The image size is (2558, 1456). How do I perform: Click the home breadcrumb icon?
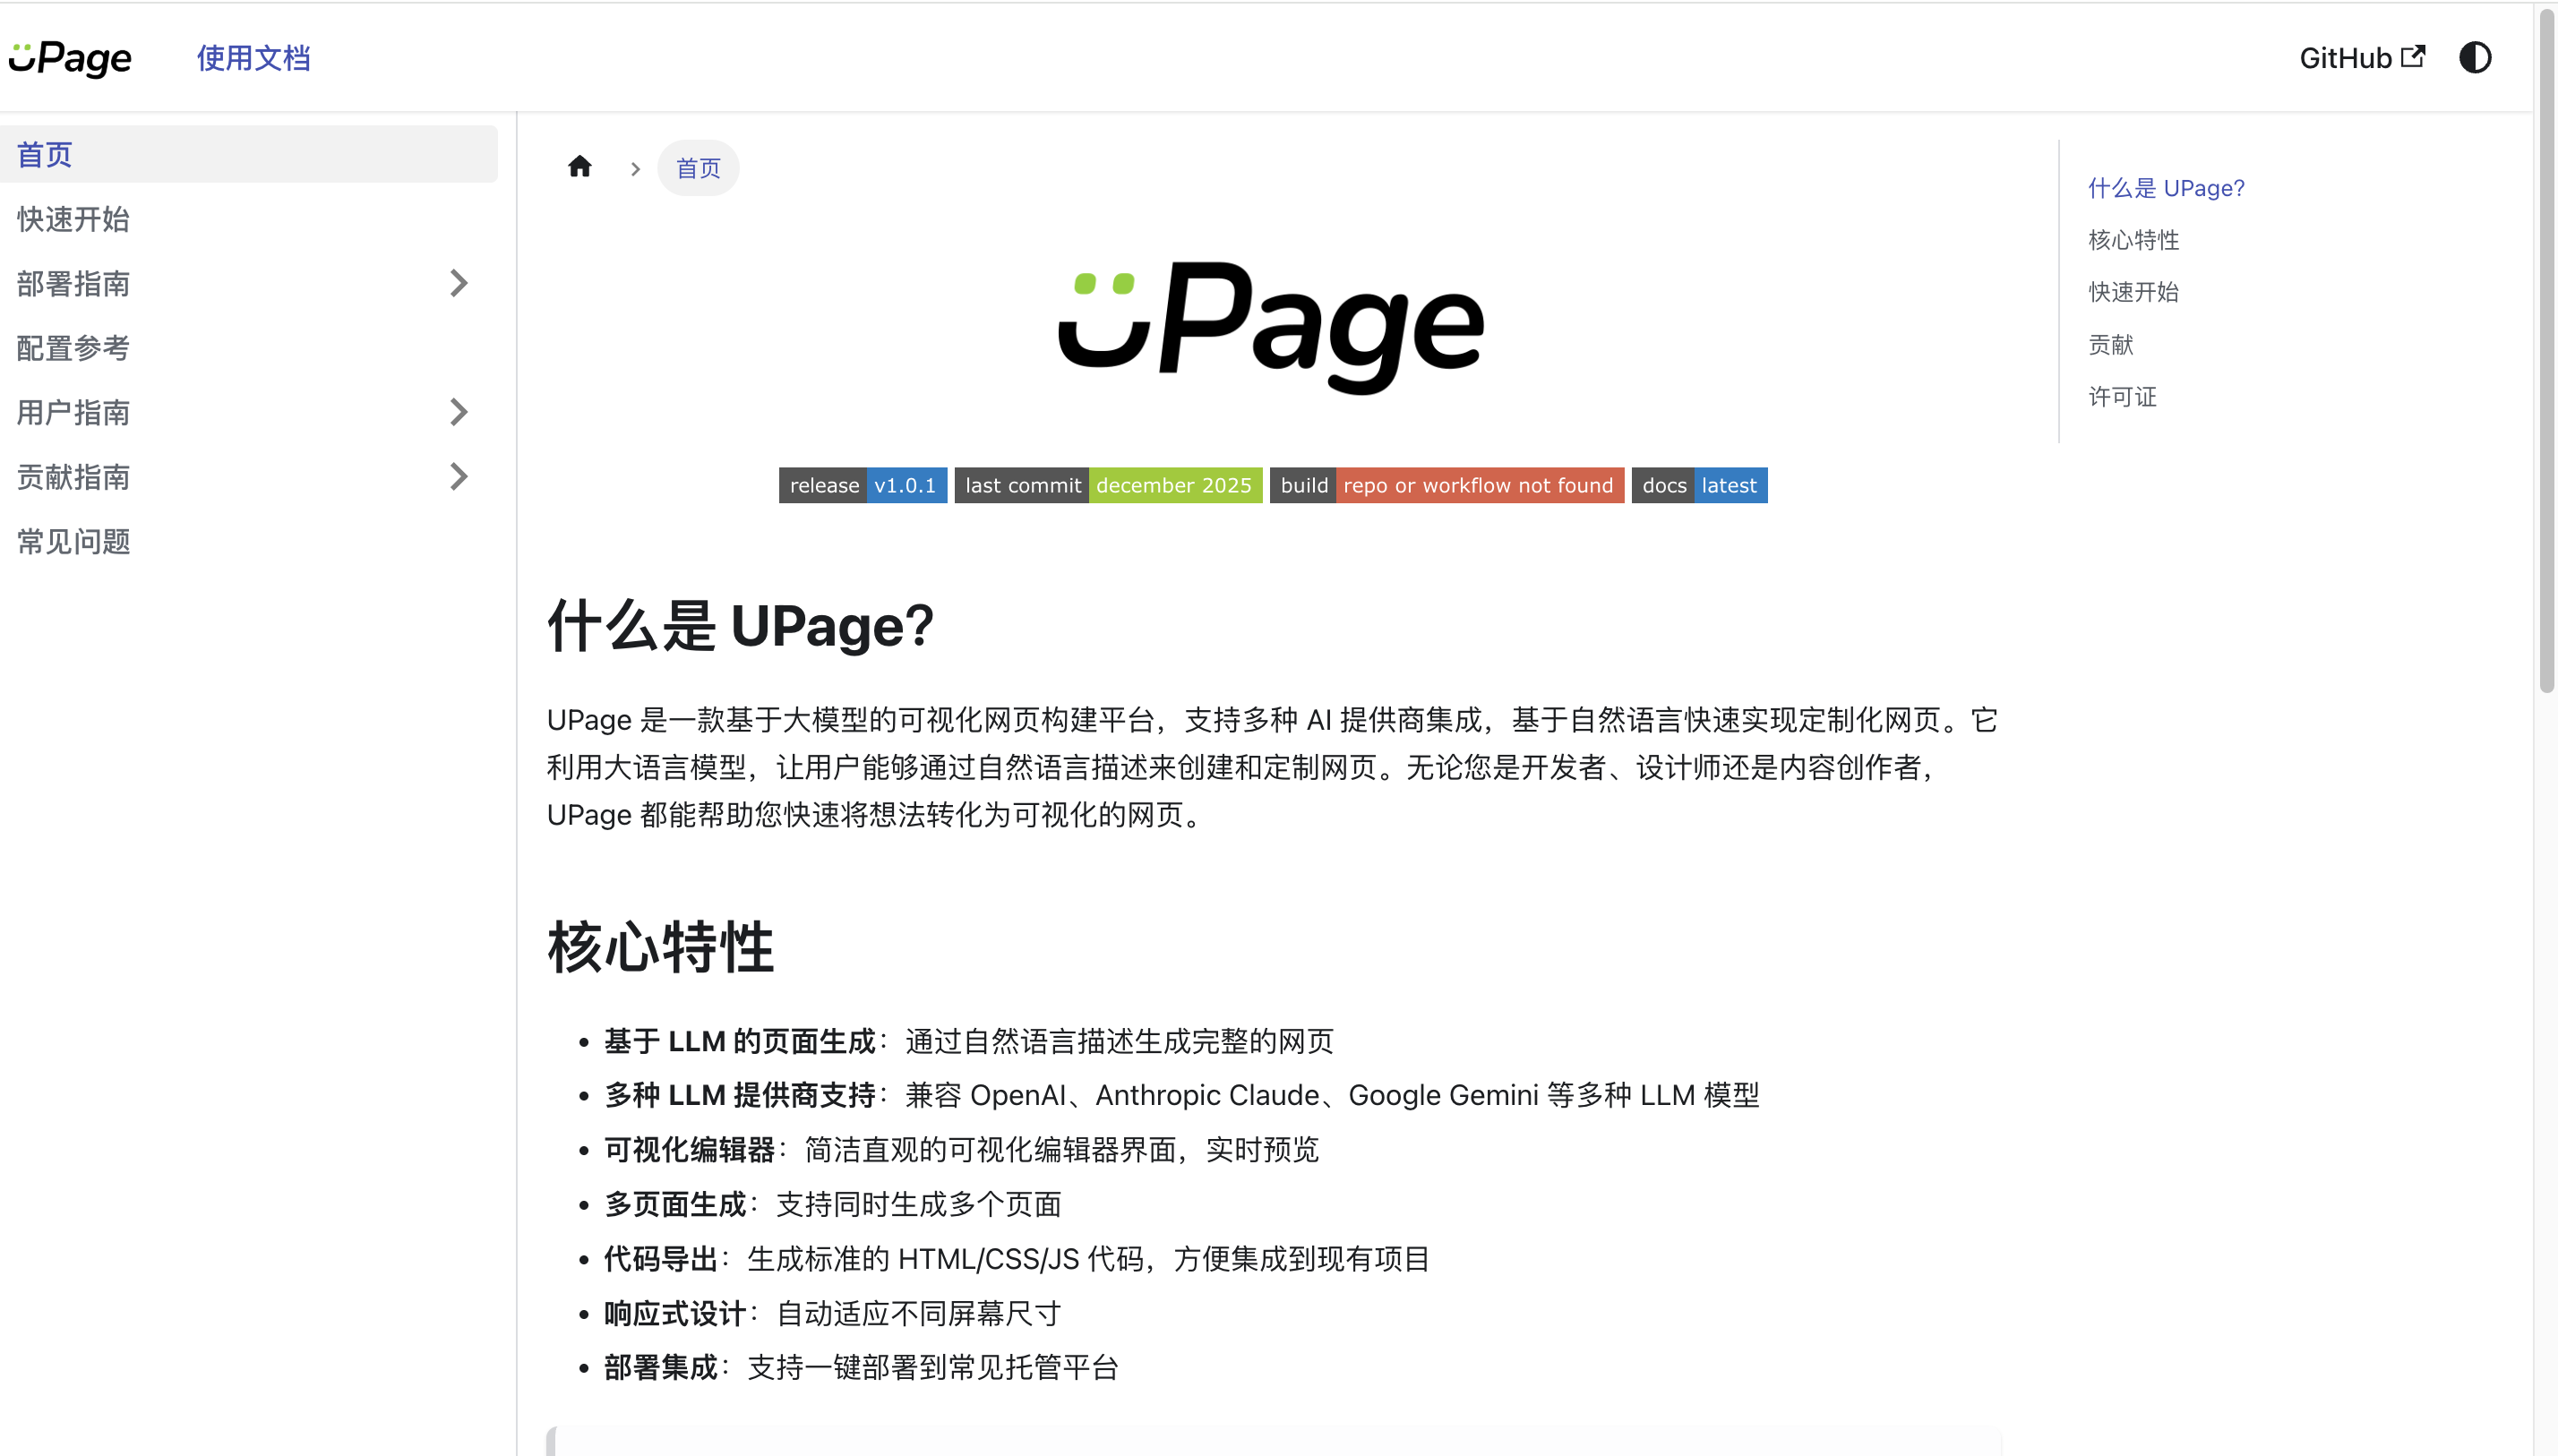(579, 167)
